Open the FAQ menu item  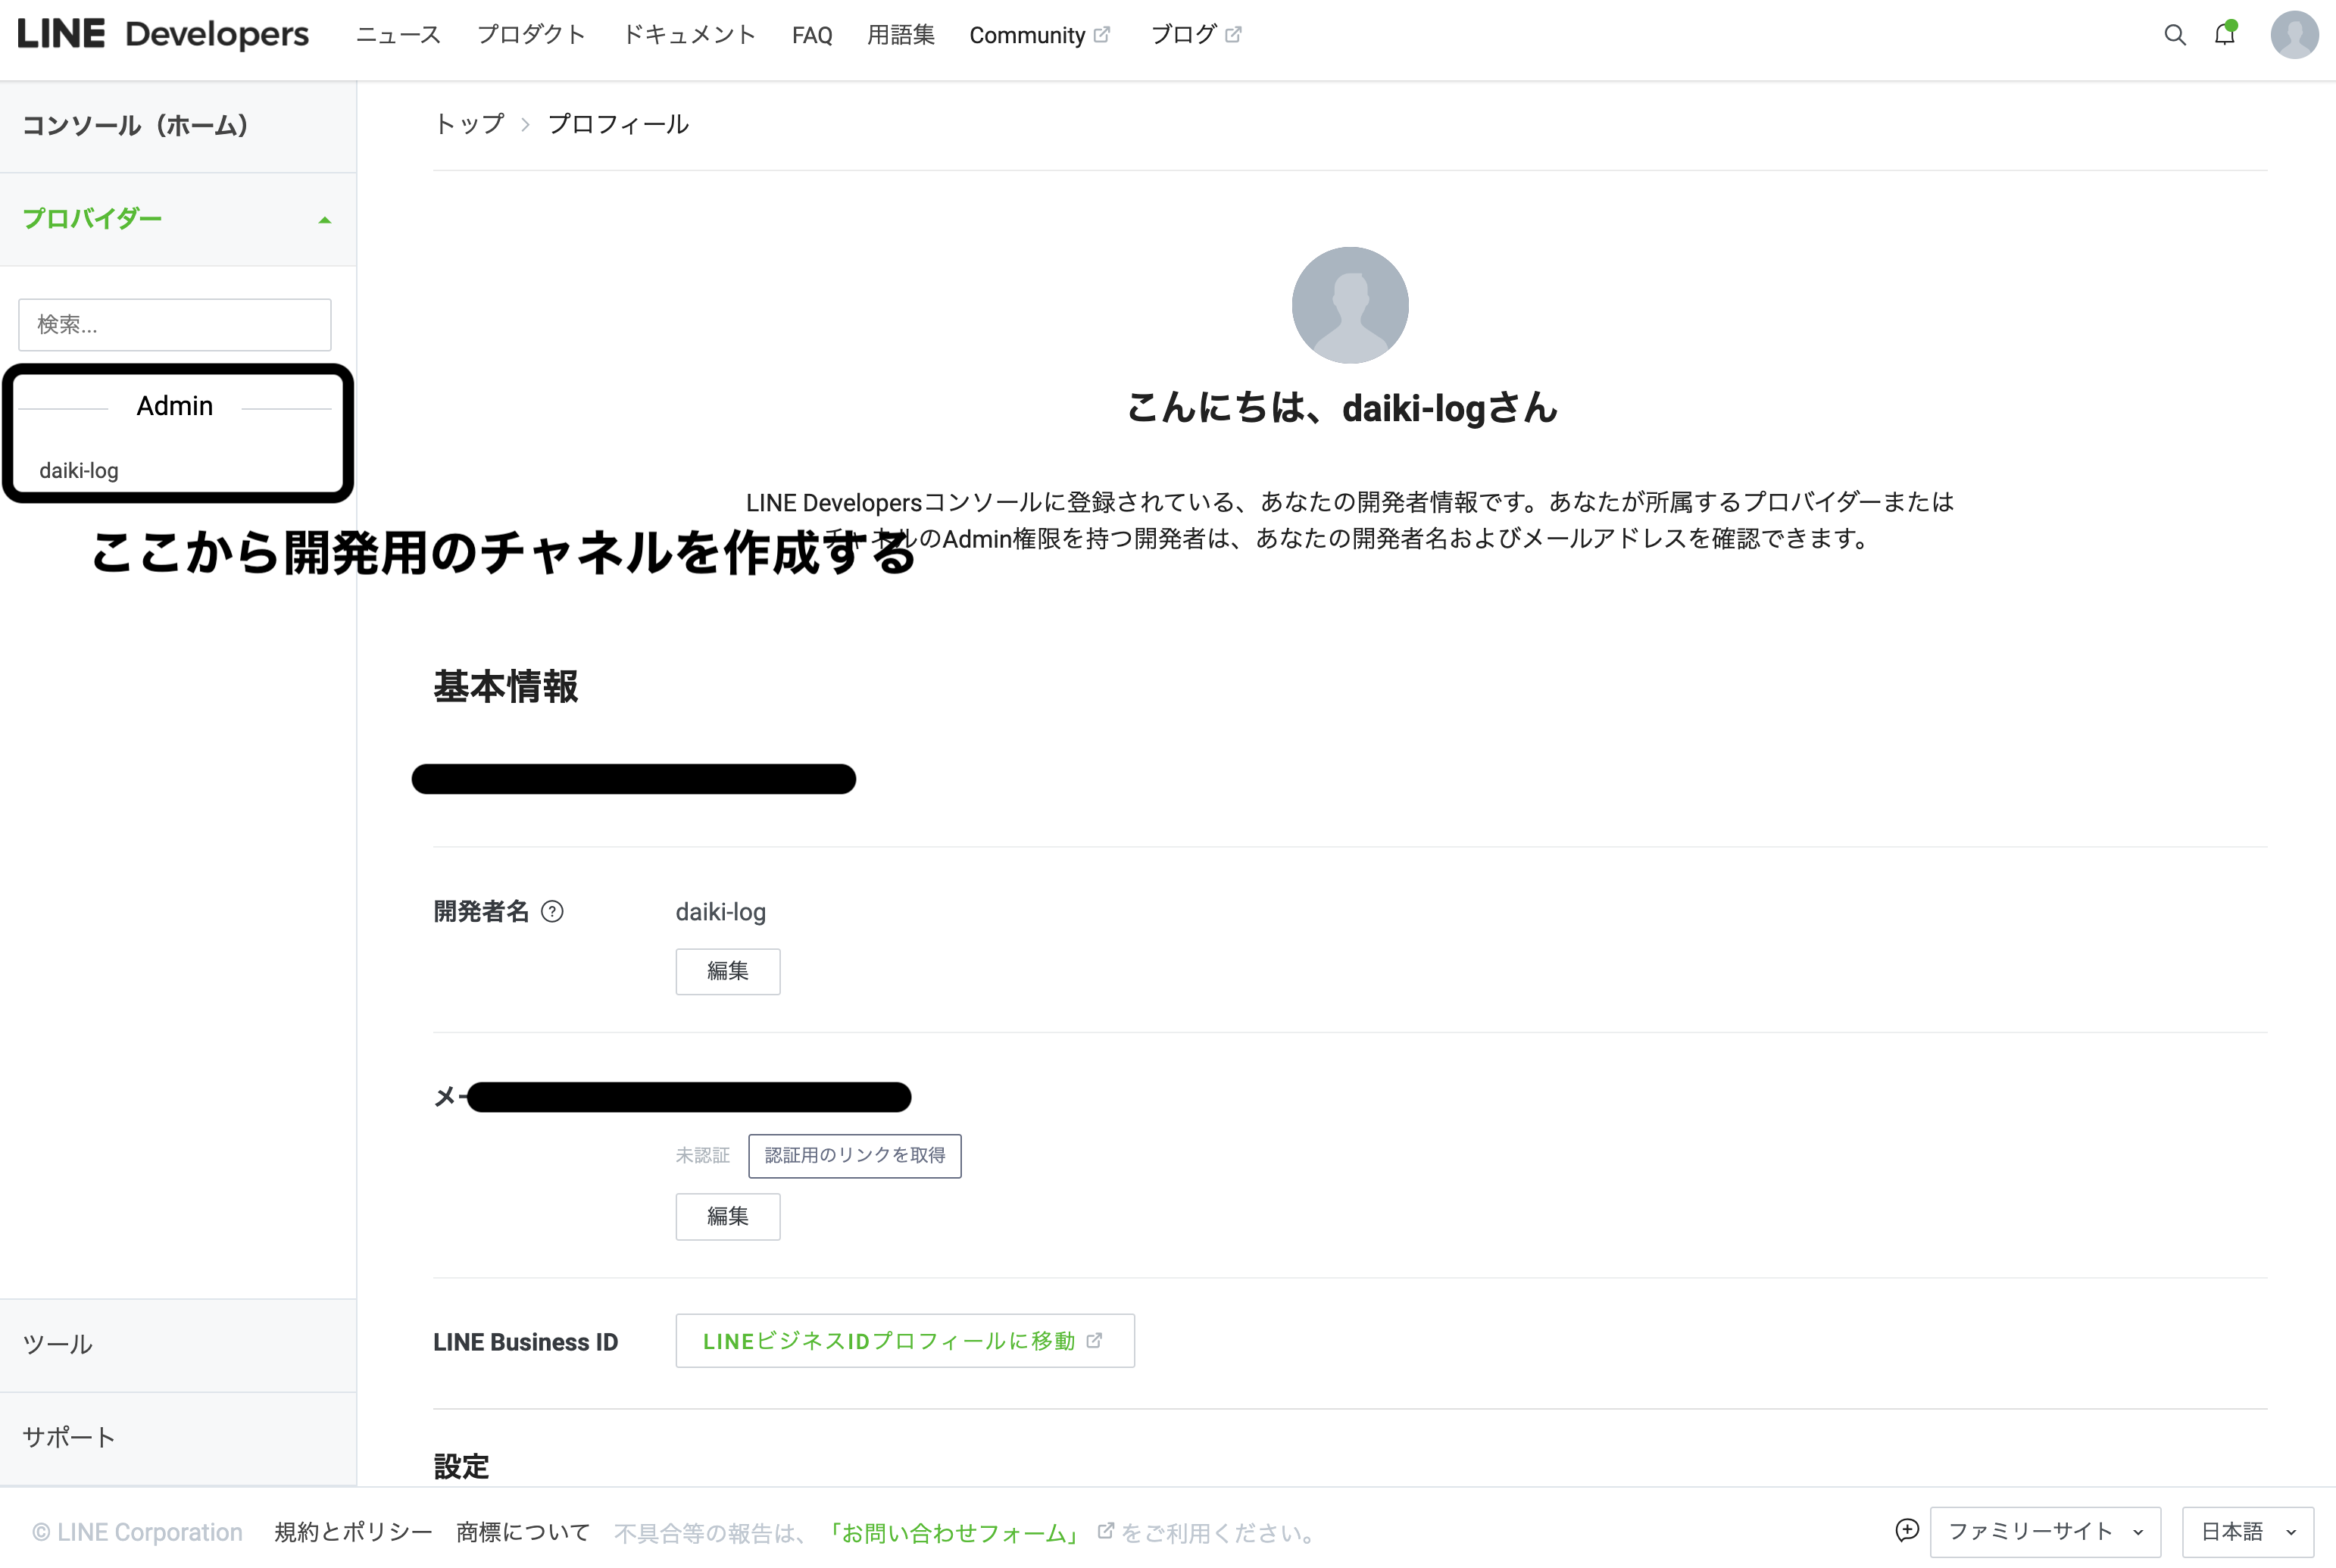[812, 35]
